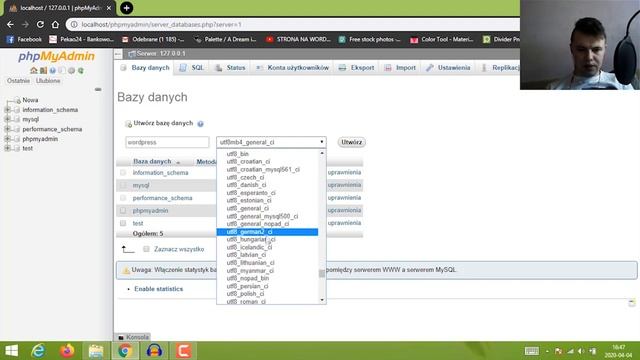Click green reload navigation icon
The width and height of the screenshot is (640, 360).
[x=81, y=71]
